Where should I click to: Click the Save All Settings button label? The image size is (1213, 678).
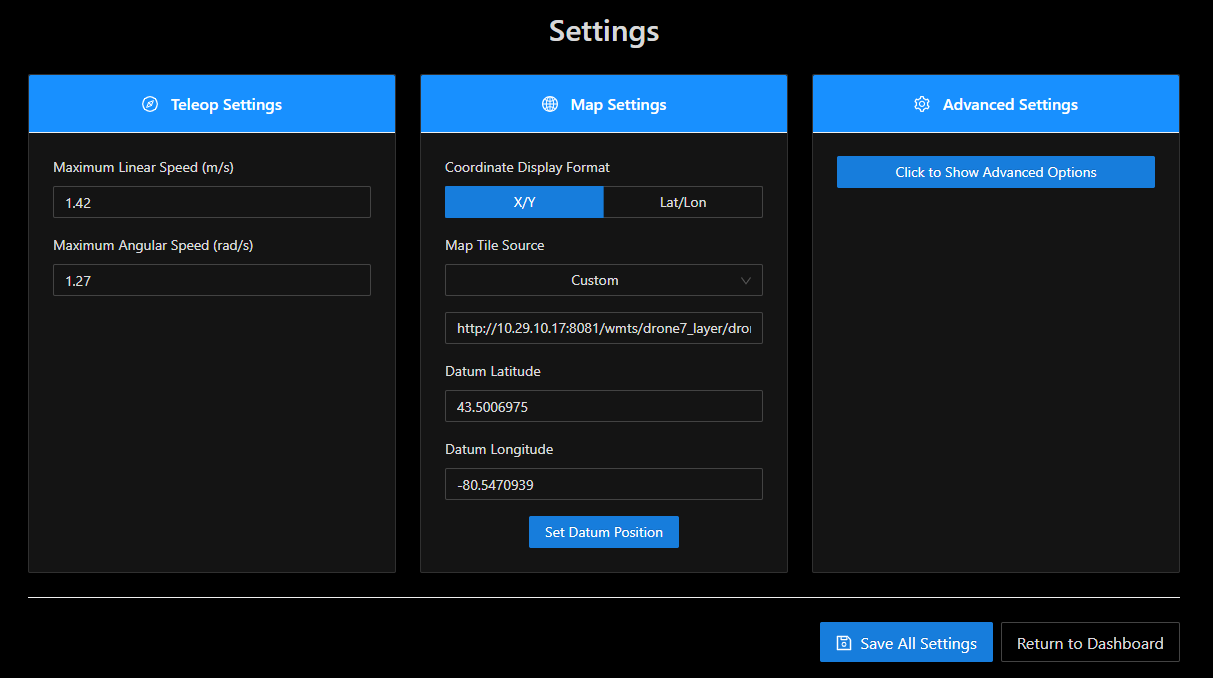pos(918,643)
